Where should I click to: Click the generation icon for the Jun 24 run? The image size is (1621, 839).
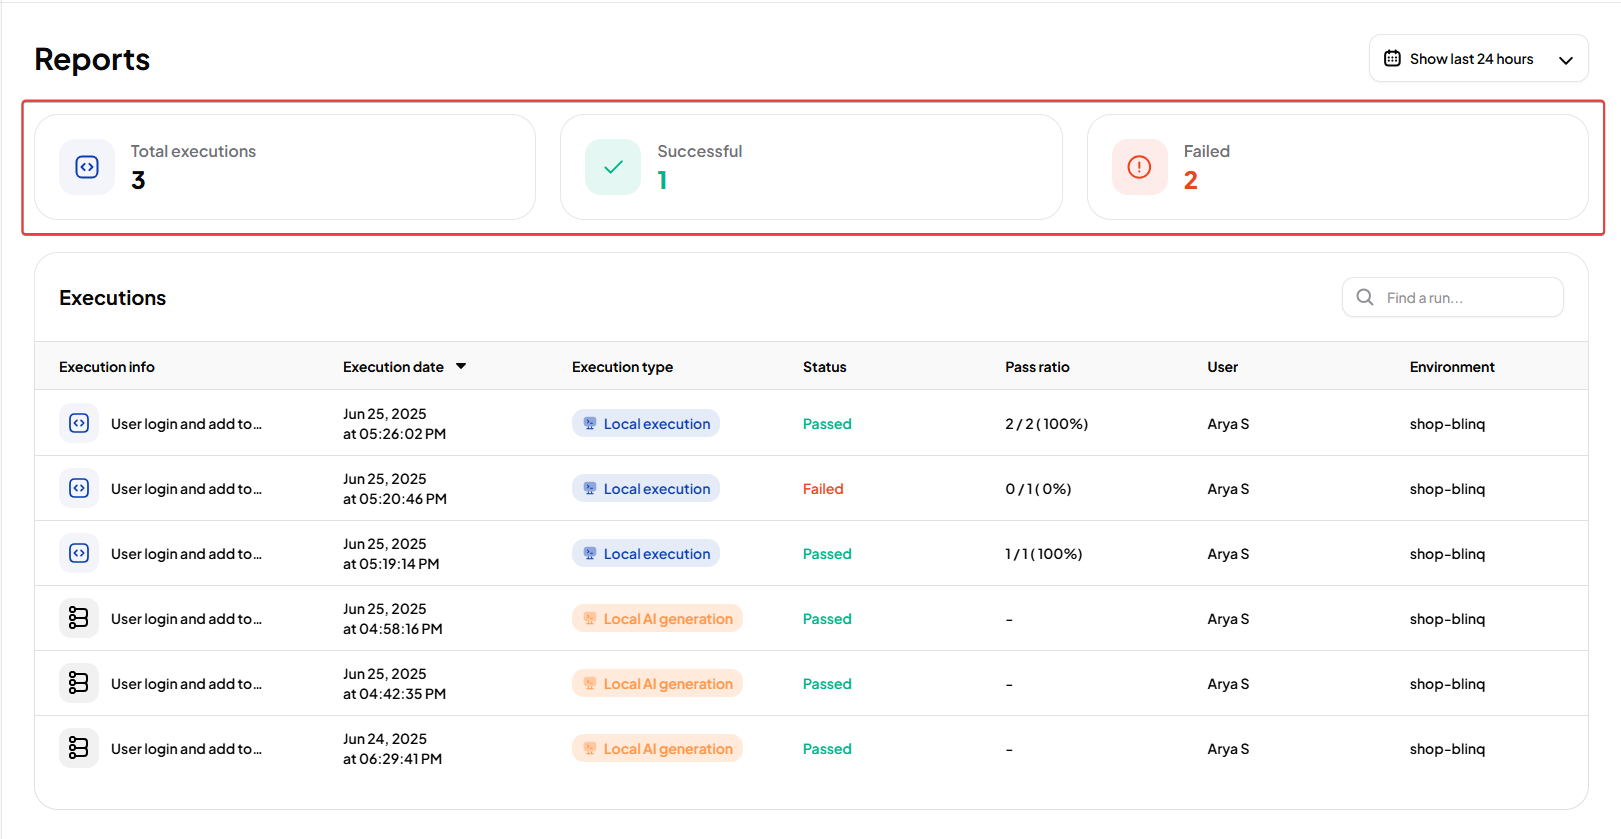click(79, 748)
